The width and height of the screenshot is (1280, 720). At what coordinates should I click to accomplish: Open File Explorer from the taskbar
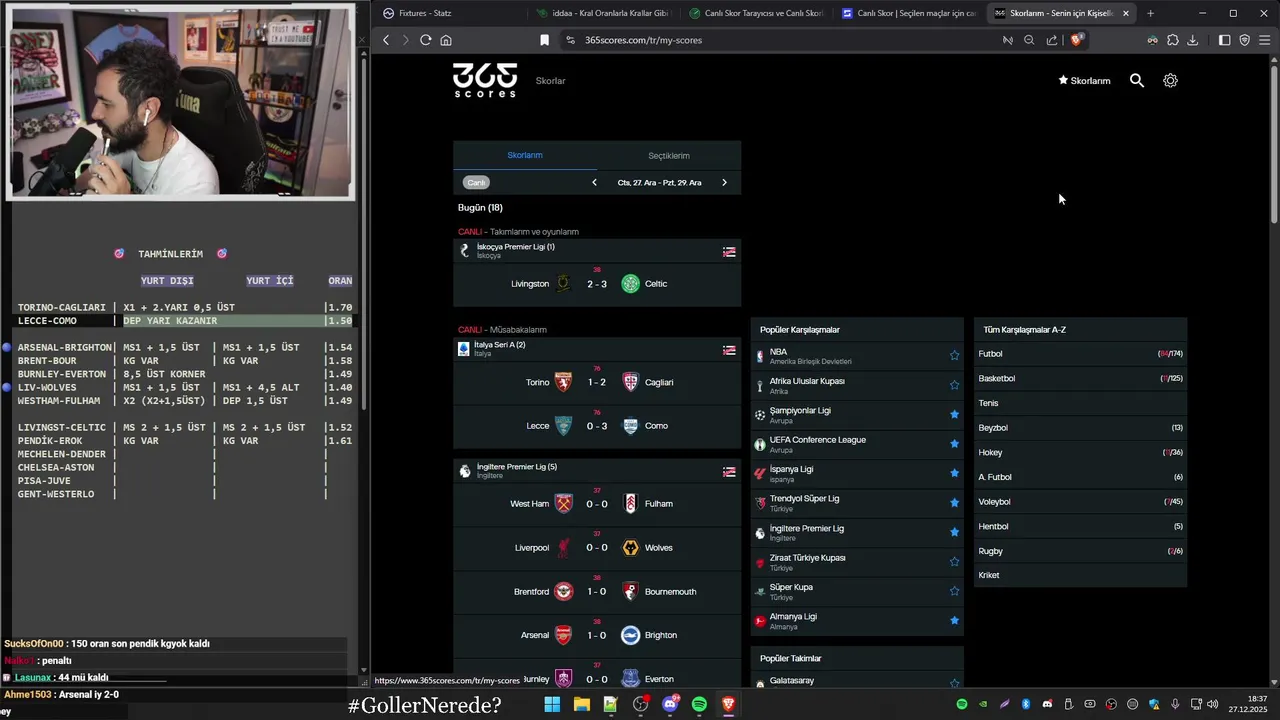[x=581, y=705]
